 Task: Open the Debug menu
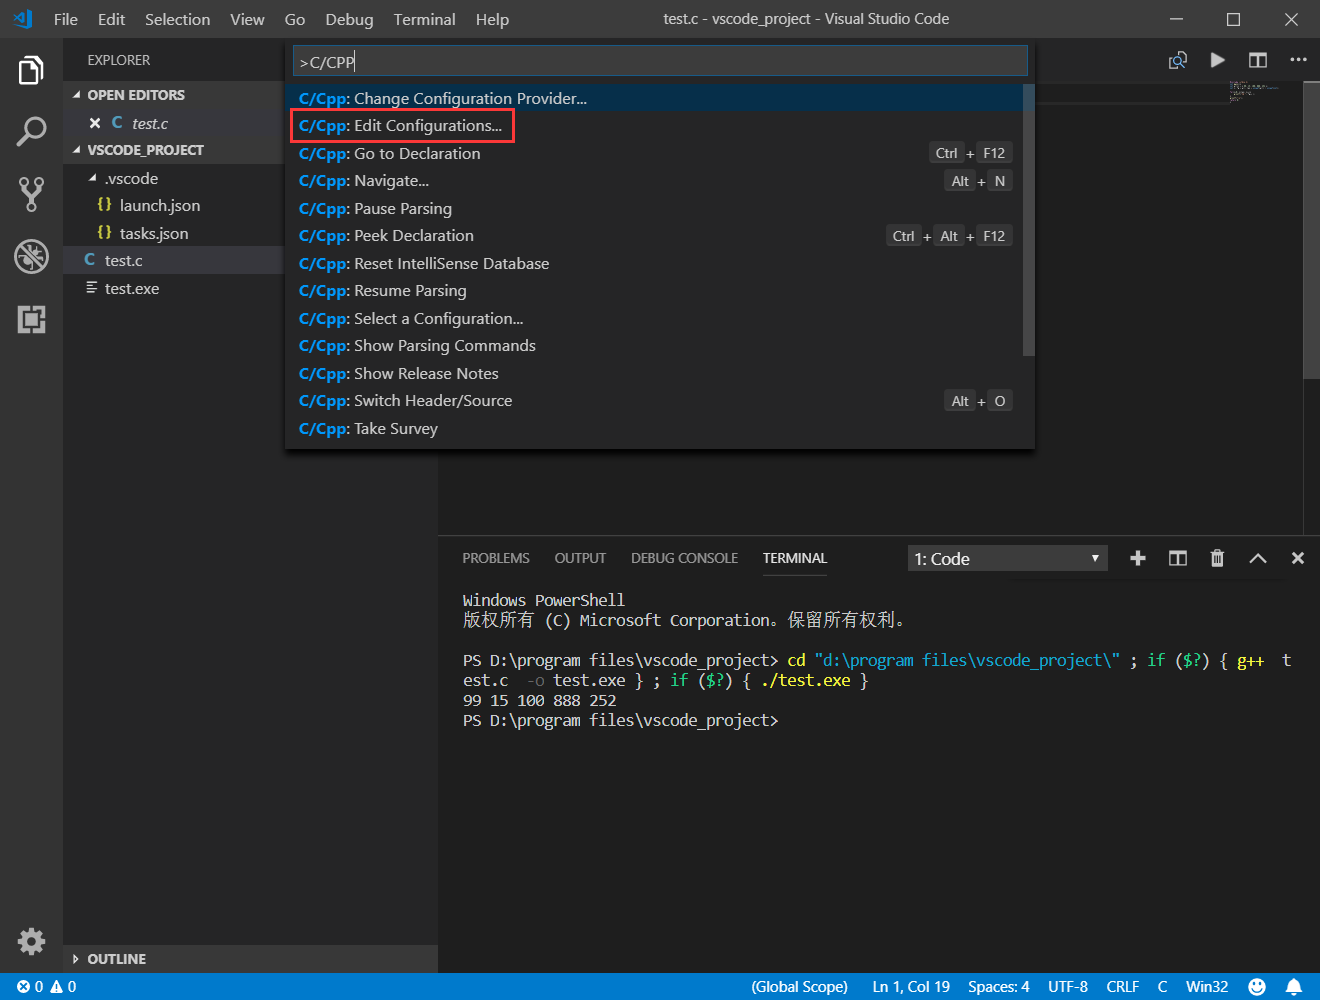tap(349, 19)
